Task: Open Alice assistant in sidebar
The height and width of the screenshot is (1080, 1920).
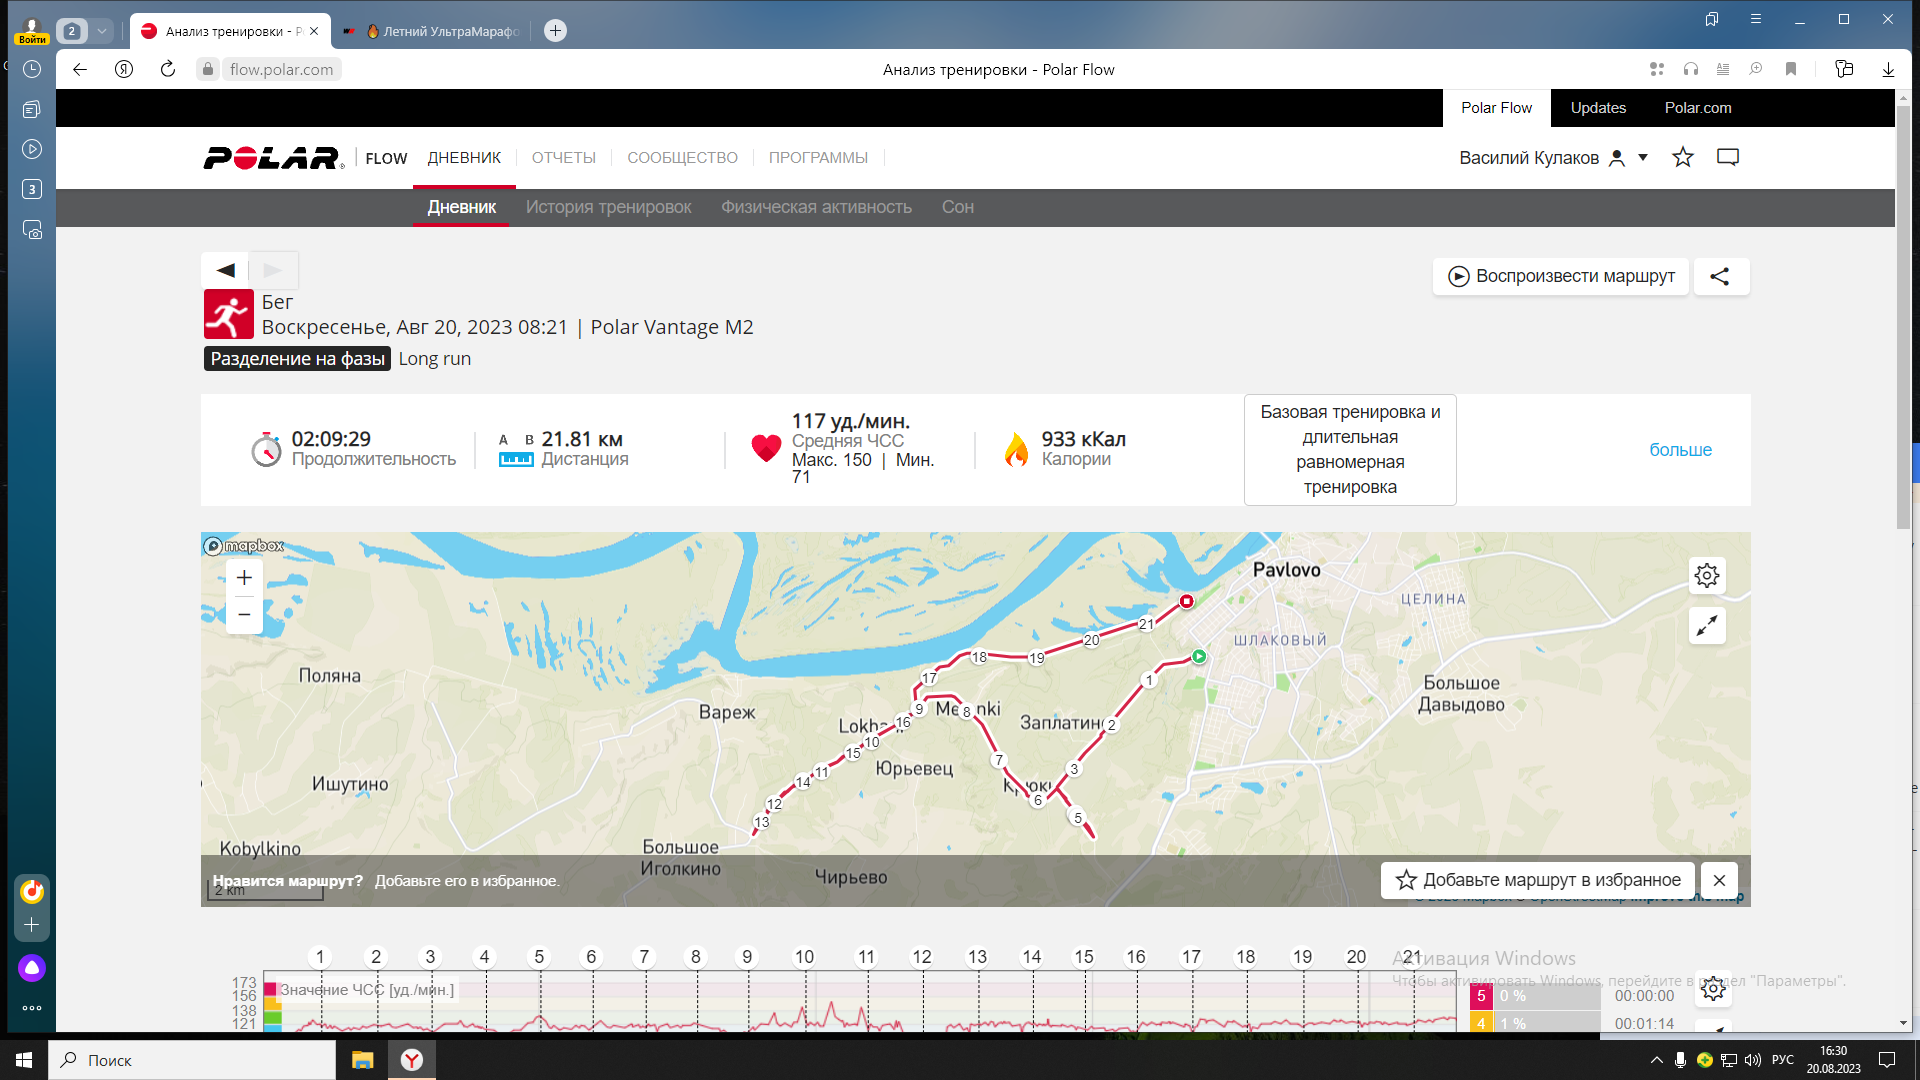Action: (x=32, y=968)
